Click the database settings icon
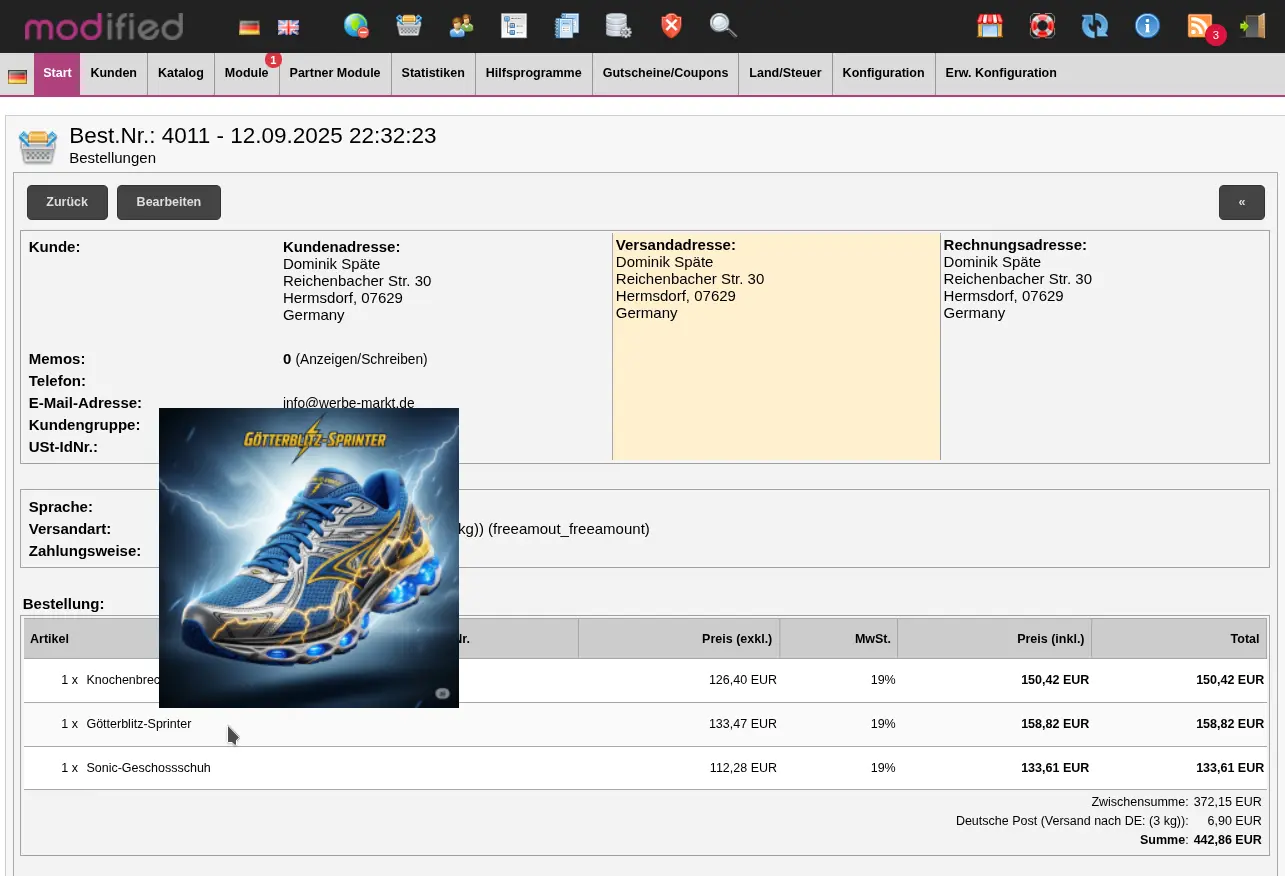The height and width of the screenshot is (876, 1285). point(618,26)
